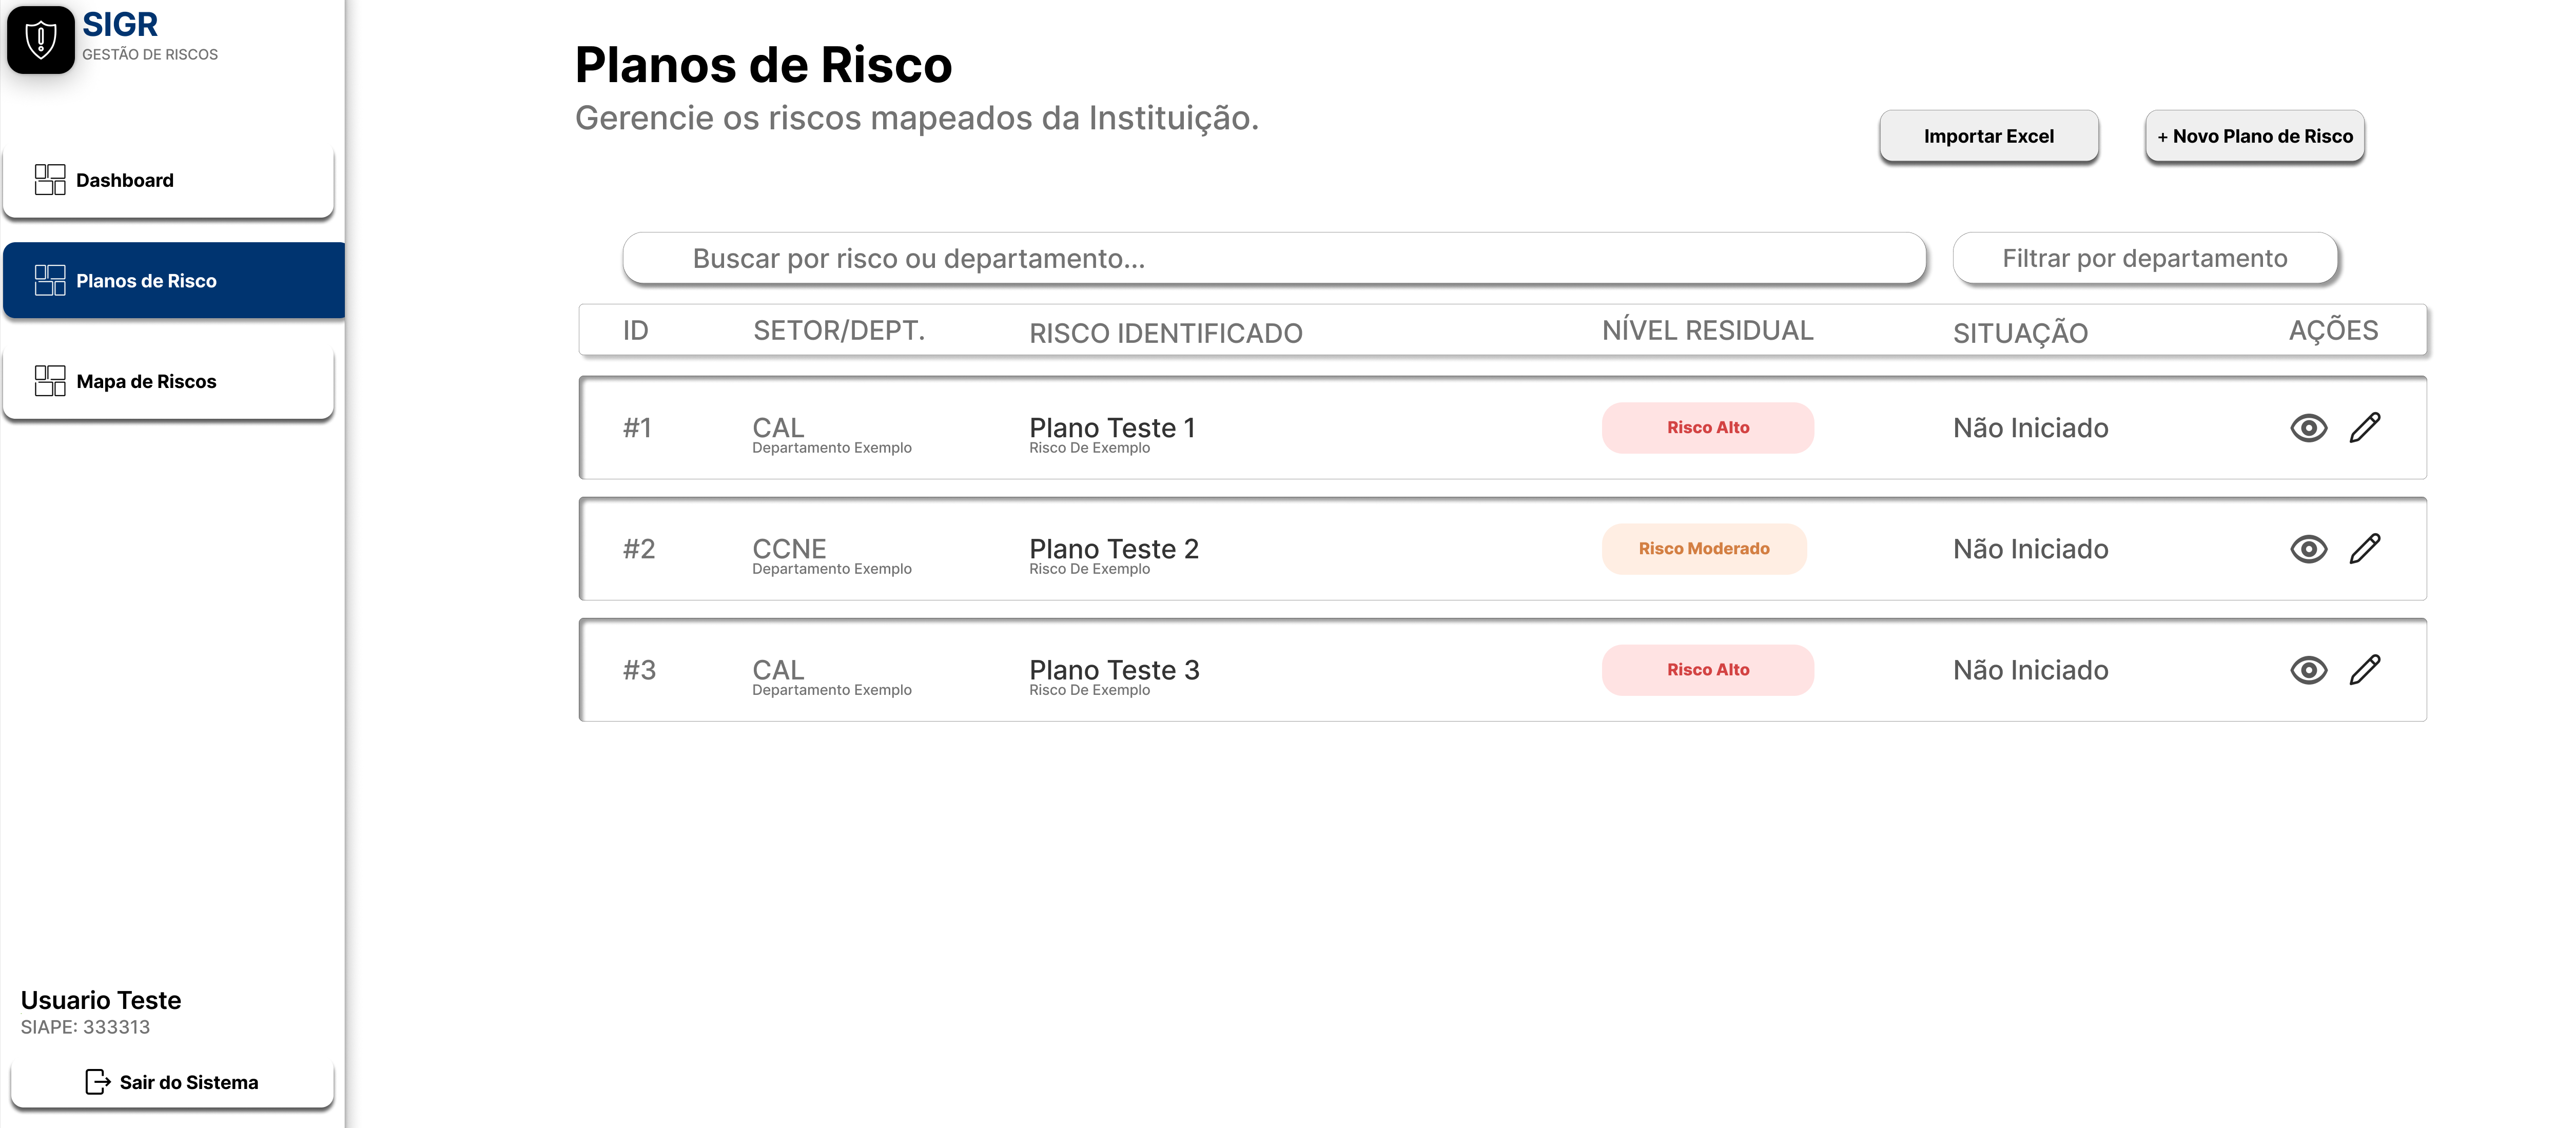Toggle the eye view icon for Plano Teste 2
Image resolution: width=2576 pixels, height=1128 pixels.
[x=2308, y=548]
